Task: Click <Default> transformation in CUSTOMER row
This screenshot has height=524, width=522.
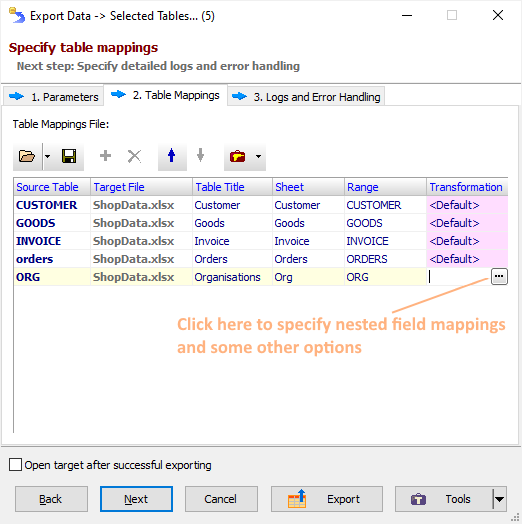Action: coord(467,205)
